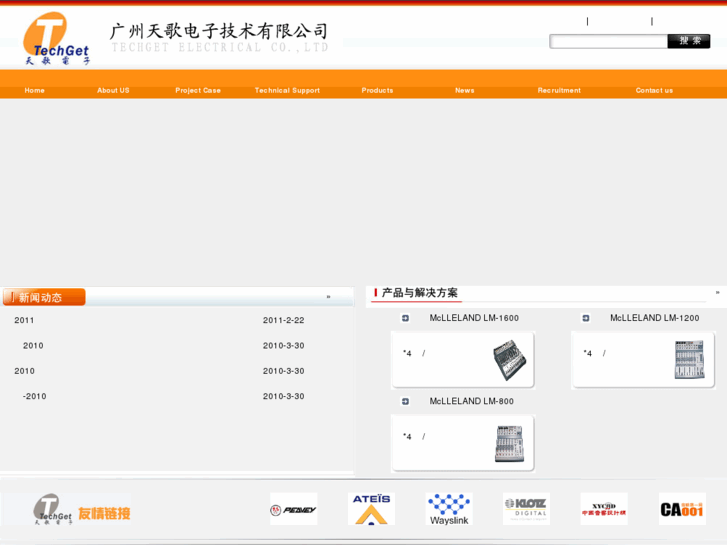Click the arrow icon beside McLLELAND LM-1600
The width and height of the screenshot is (727, 545).
pyautogui.click(x=405, y=318)
